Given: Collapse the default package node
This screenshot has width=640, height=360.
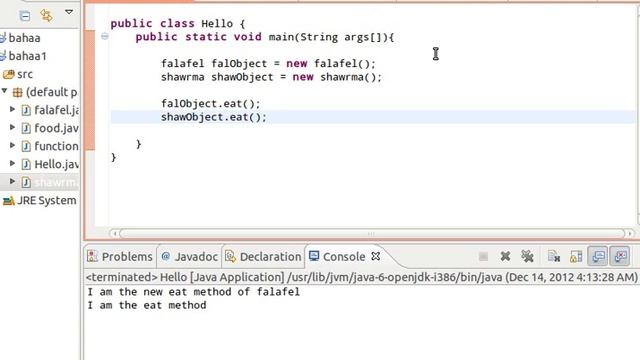Looking at the screenshot, I should pyautogui.click(x=4, y=91).
